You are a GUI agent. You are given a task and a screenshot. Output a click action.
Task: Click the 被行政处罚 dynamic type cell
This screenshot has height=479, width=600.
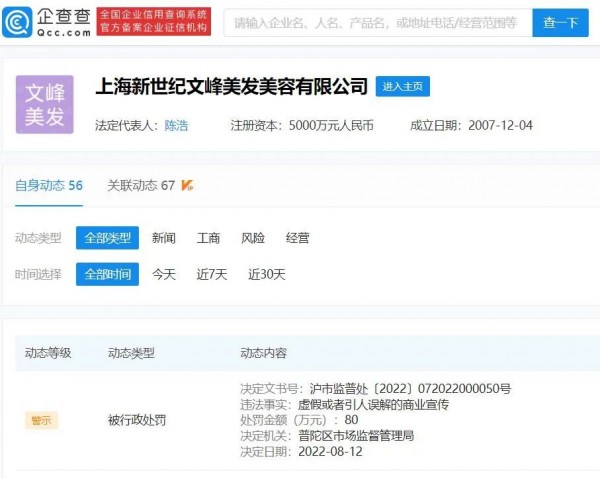click(x=137, y=420)
